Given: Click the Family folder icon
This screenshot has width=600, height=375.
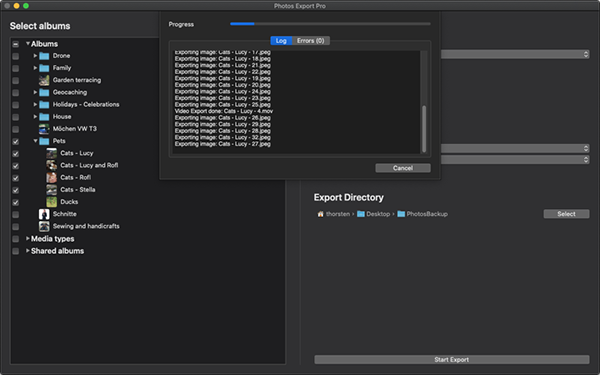Looking at the screenshot, I should (44, 68).
